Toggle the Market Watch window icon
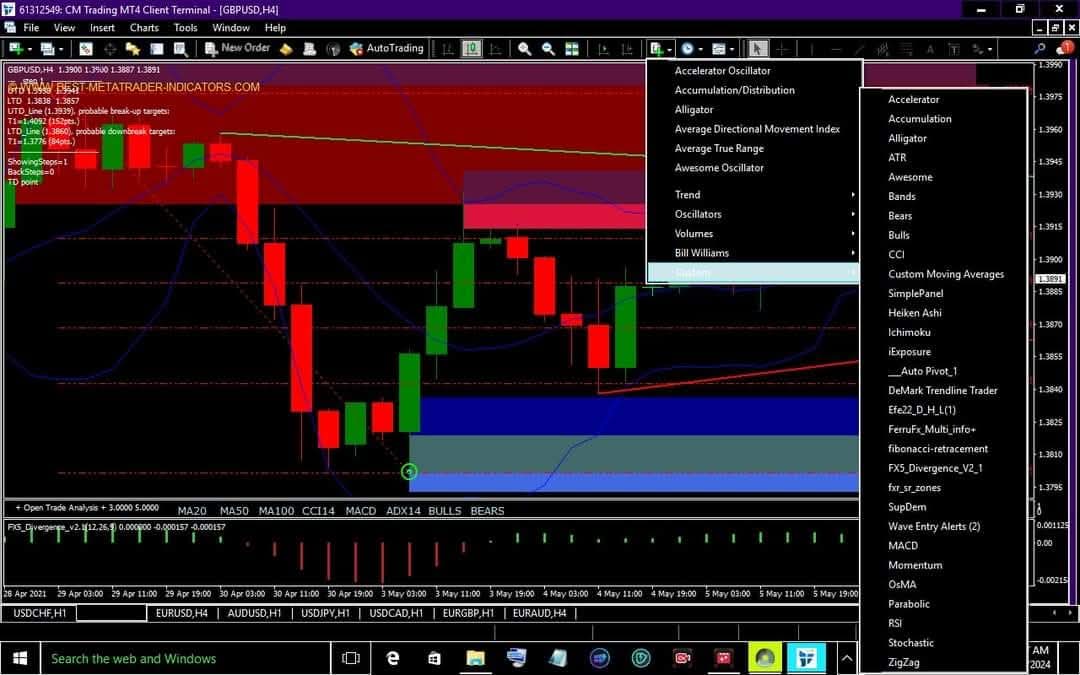This screenshot has width=1080, height=675. coord(86,49)
